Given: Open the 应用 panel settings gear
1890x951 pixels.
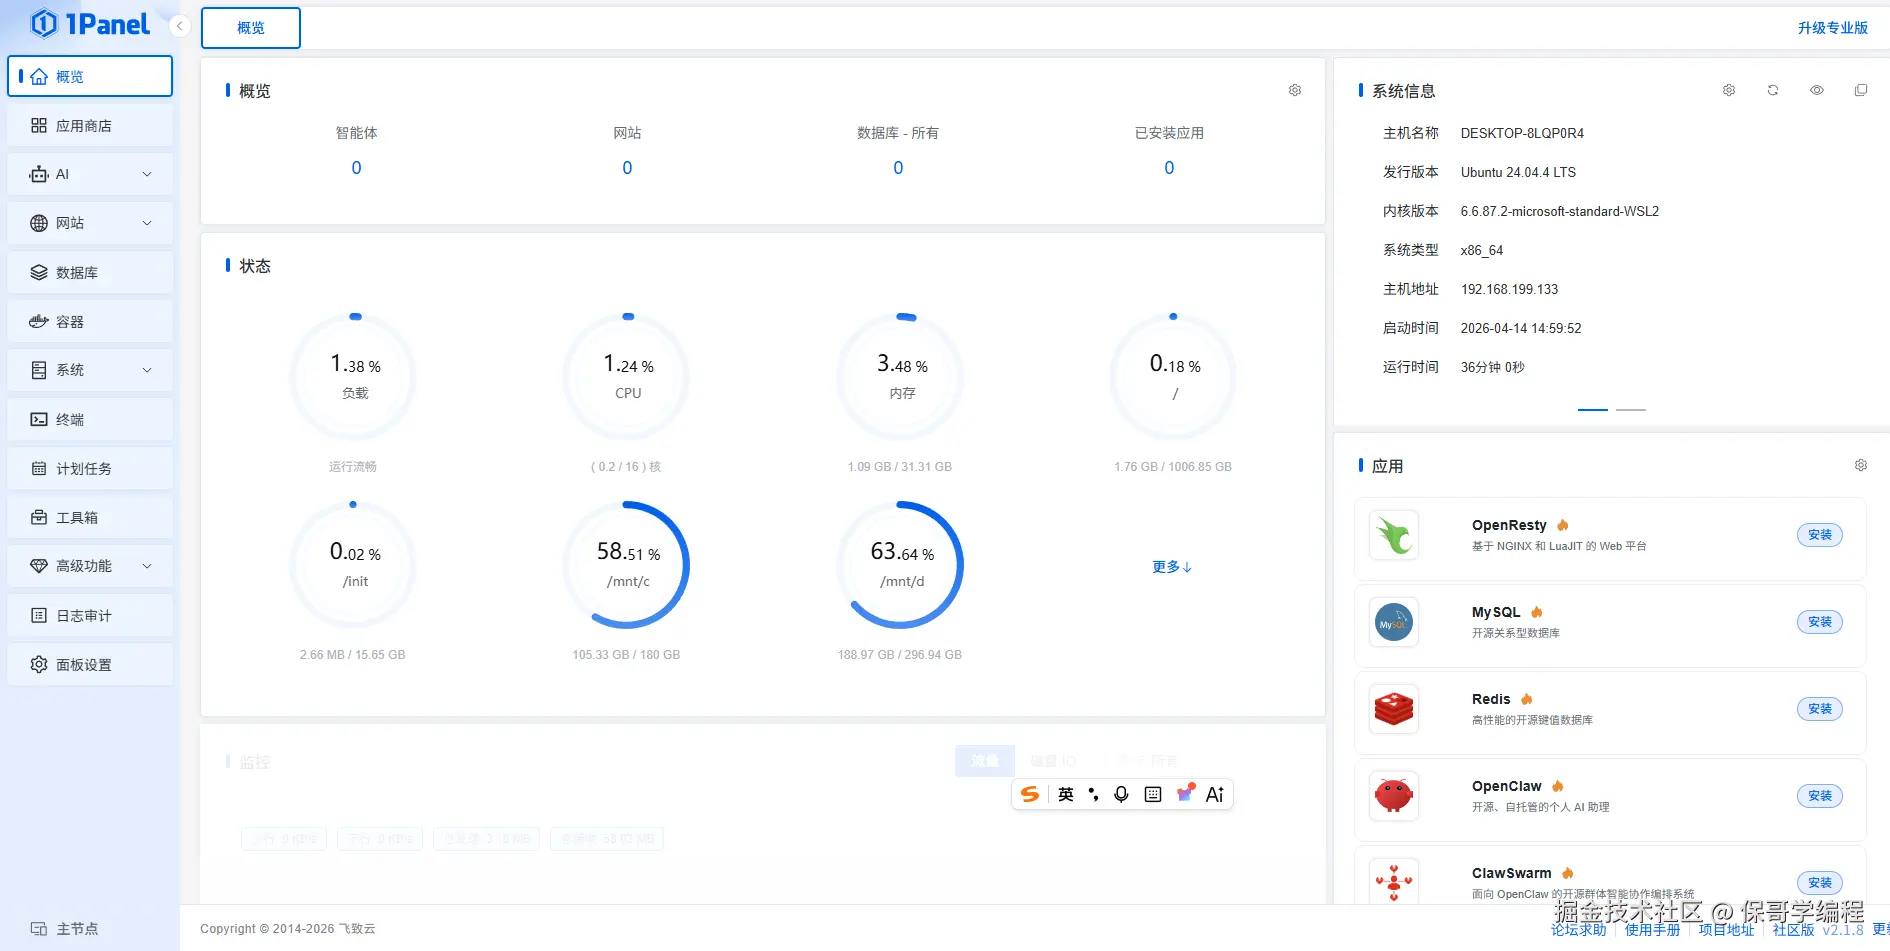Looking at the screenshot, I should tap(1861, 465).
